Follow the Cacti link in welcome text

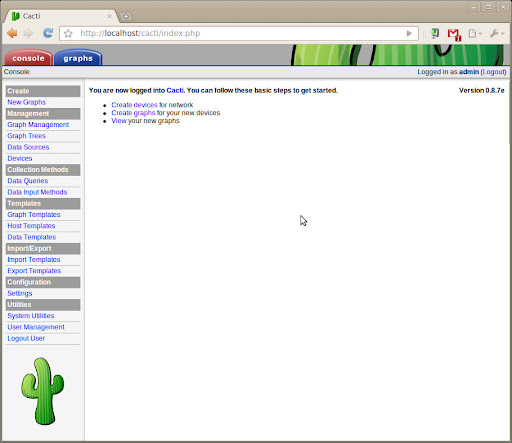point(175,90)
